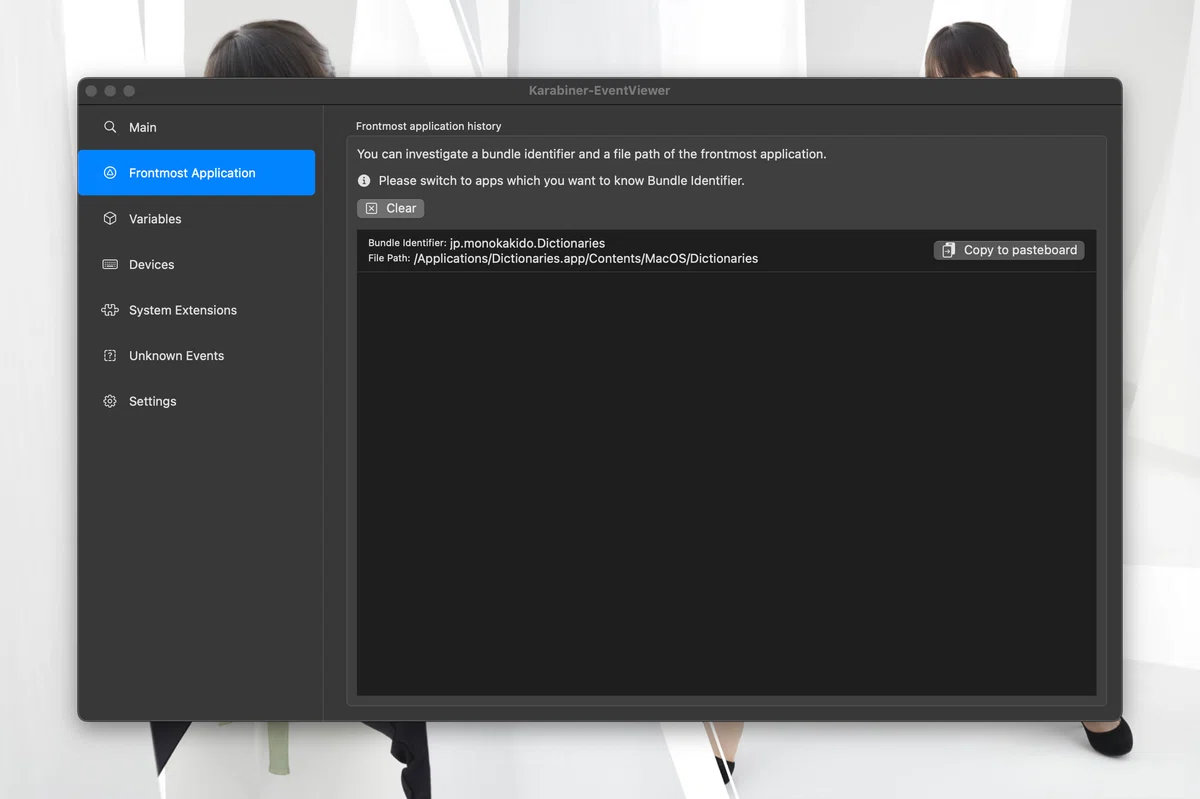Select Frontmost Application in the sidebar
The width and height of the screenshot is (1200, 799).
point(196,173)
